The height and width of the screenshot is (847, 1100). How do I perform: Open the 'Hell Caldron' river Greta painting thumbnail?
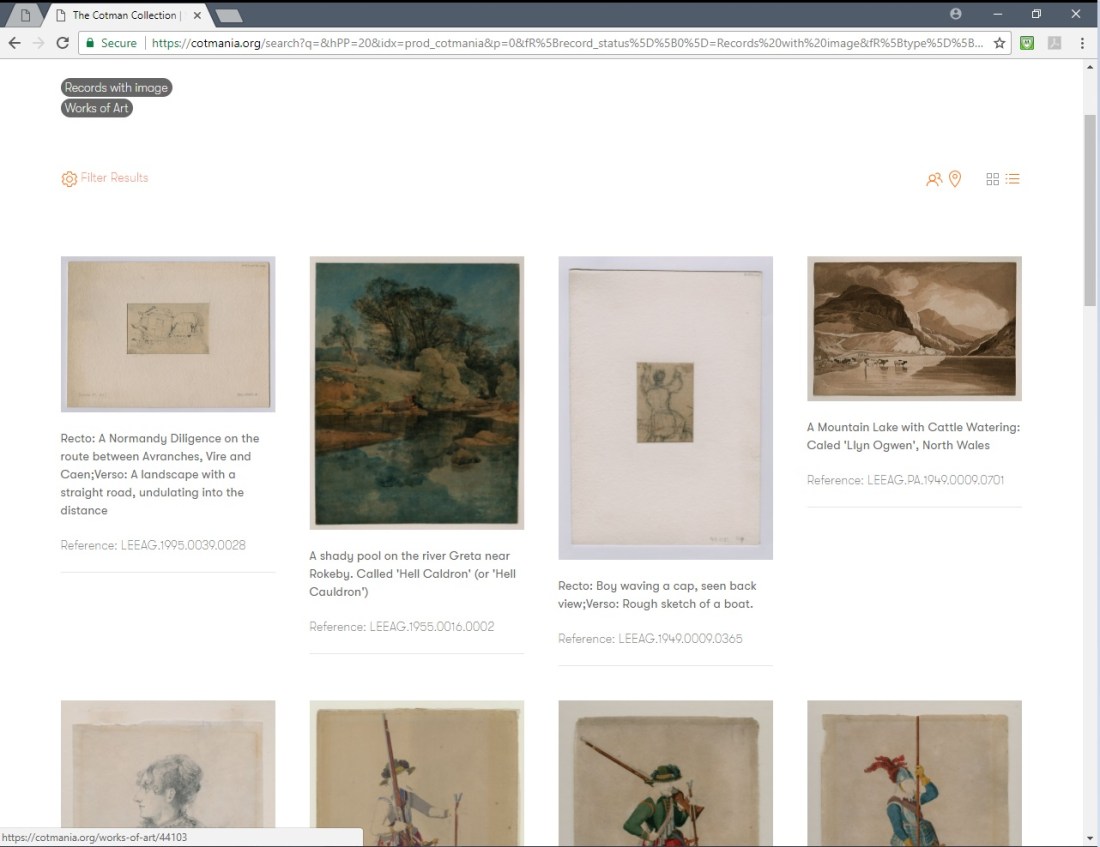(417, 393)
